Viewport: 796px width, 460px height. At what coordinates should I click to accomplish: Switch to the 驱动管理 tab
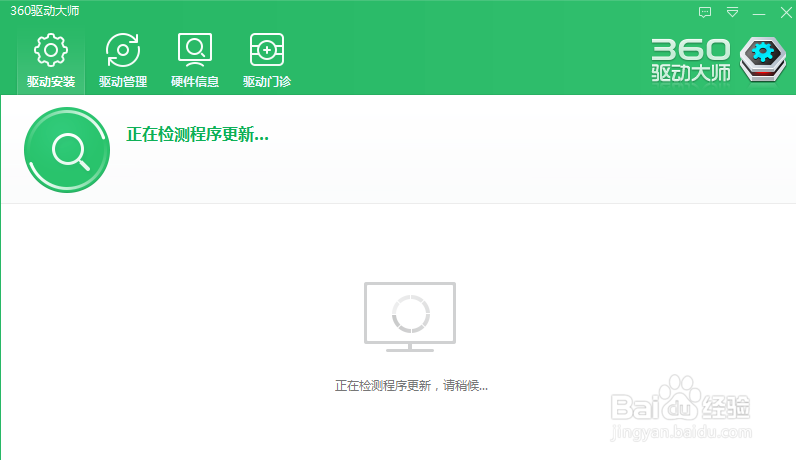[123, 61]
